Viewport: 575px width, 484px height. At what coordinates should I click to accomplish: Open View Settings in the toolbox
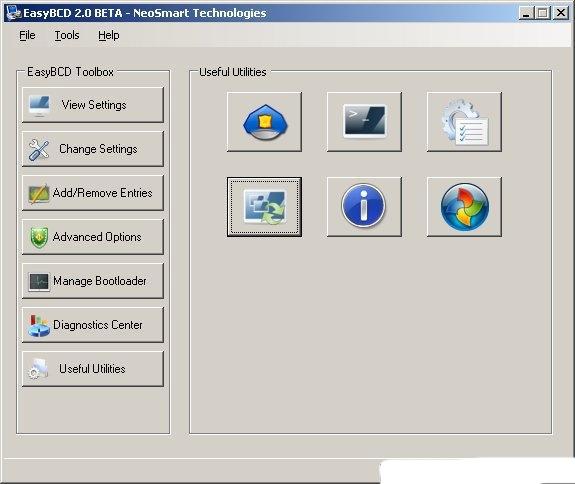click(93, 105)
